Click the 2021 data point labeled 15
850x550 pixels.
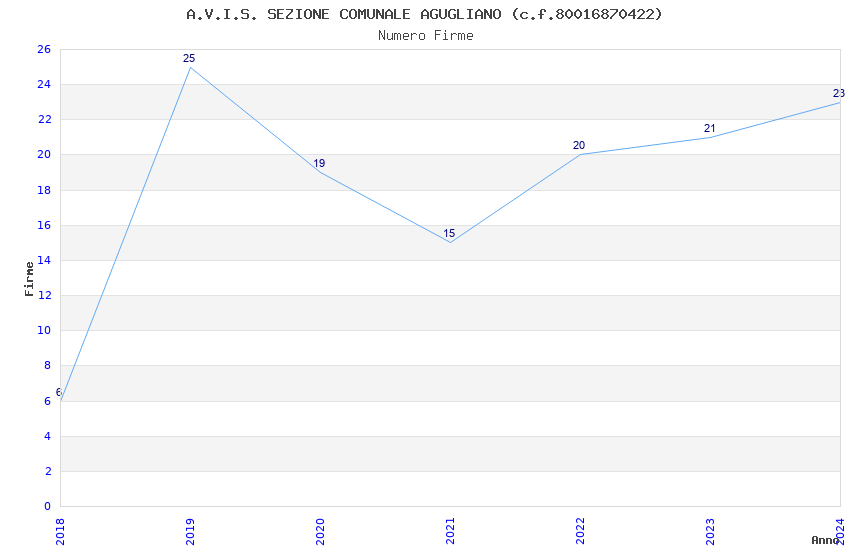tap(450, 242)
